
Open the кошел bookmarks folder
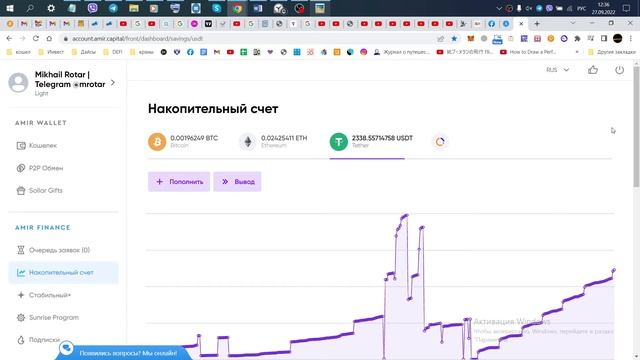click(19, 52)
